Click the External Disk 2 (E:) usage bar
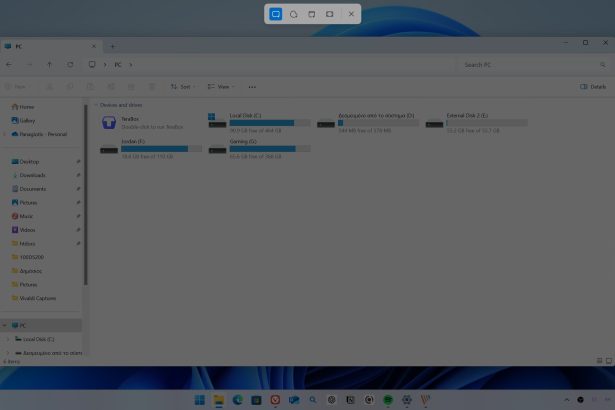 (487, 123)
